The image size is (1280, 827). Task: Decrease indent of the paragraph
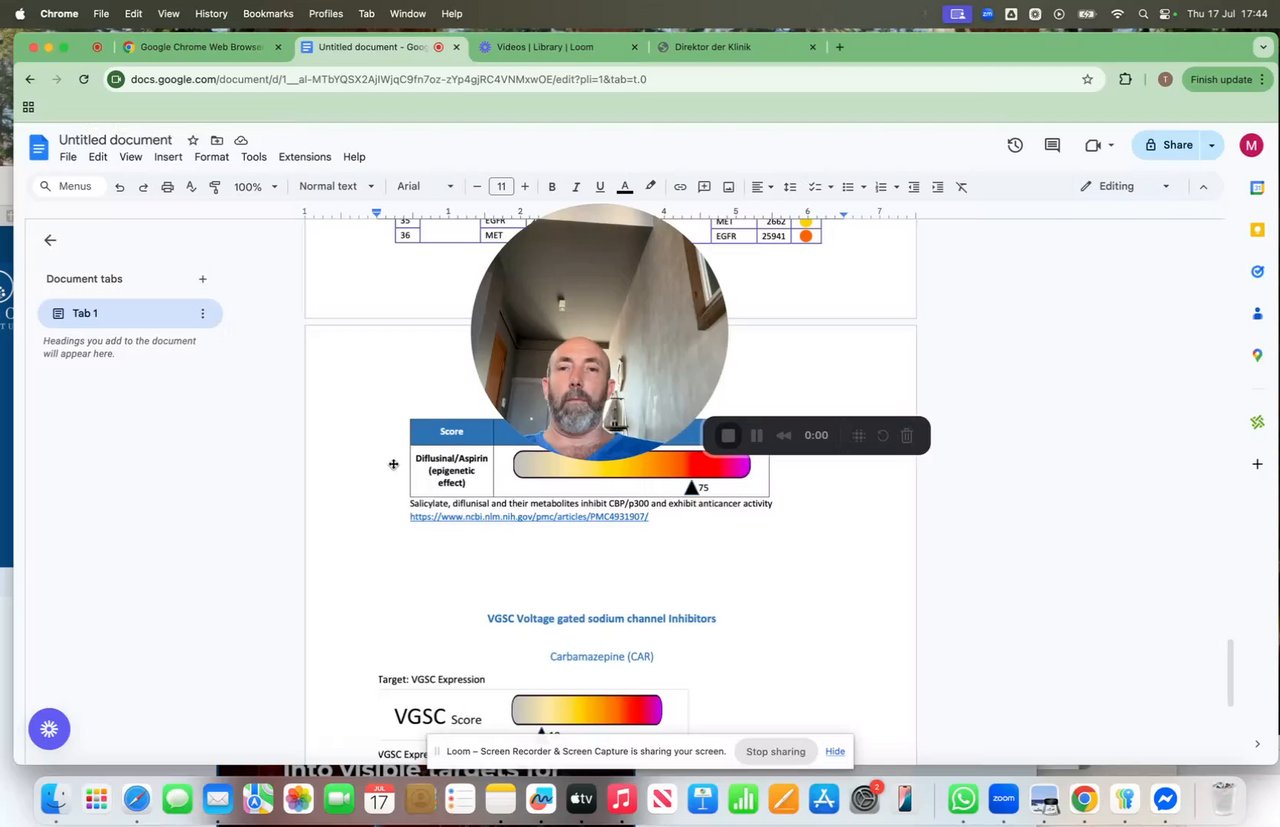(914, 187)
